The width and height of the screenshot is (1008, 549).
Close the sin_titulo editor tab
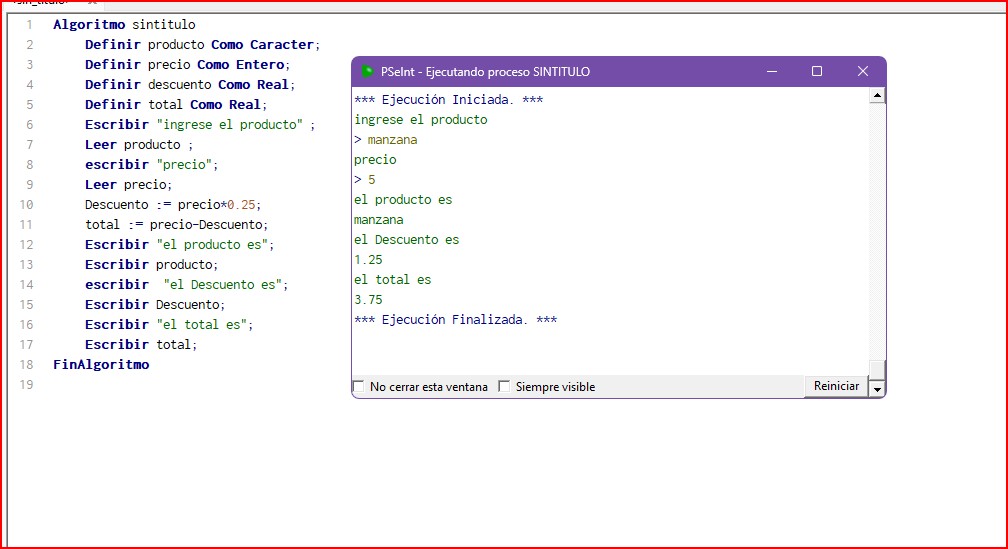[x=91, y=3]
